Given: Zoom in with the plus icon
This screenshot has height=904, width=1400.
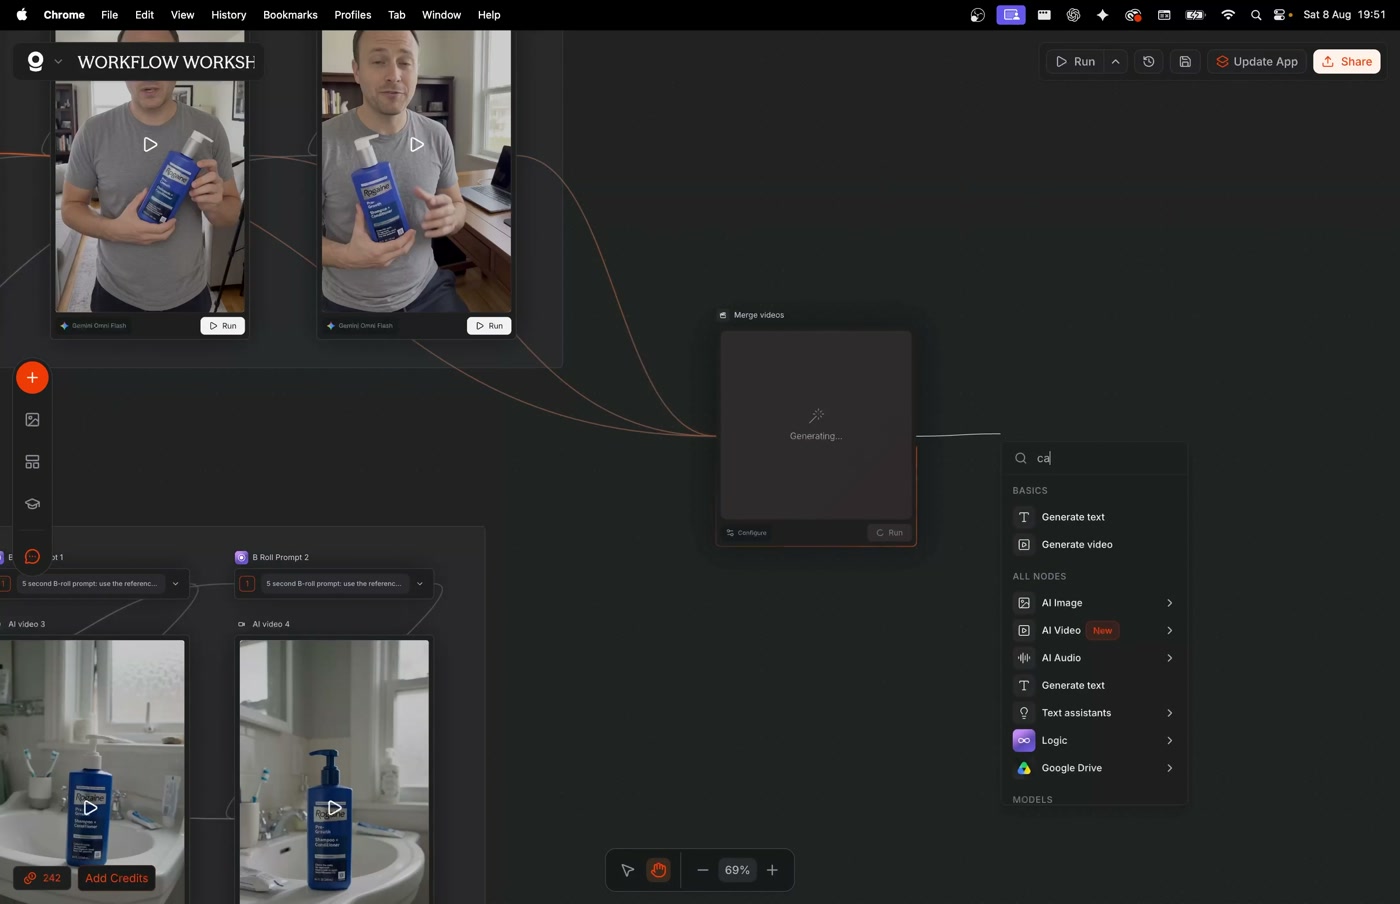Looking at the screenshot, I should coord(772,870).
